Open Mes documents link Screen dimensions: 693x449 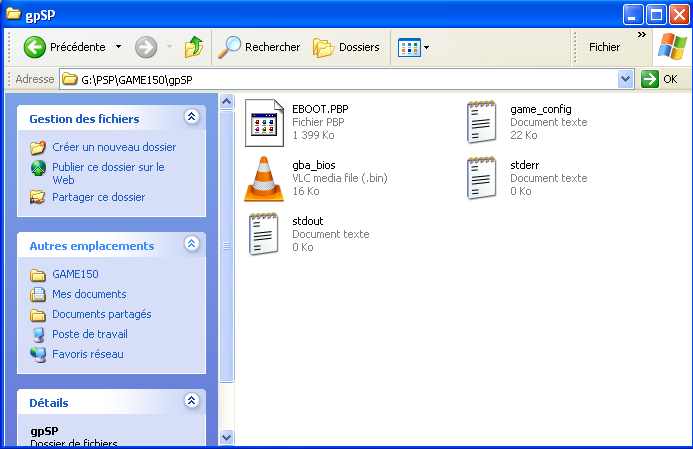(89, 294)
